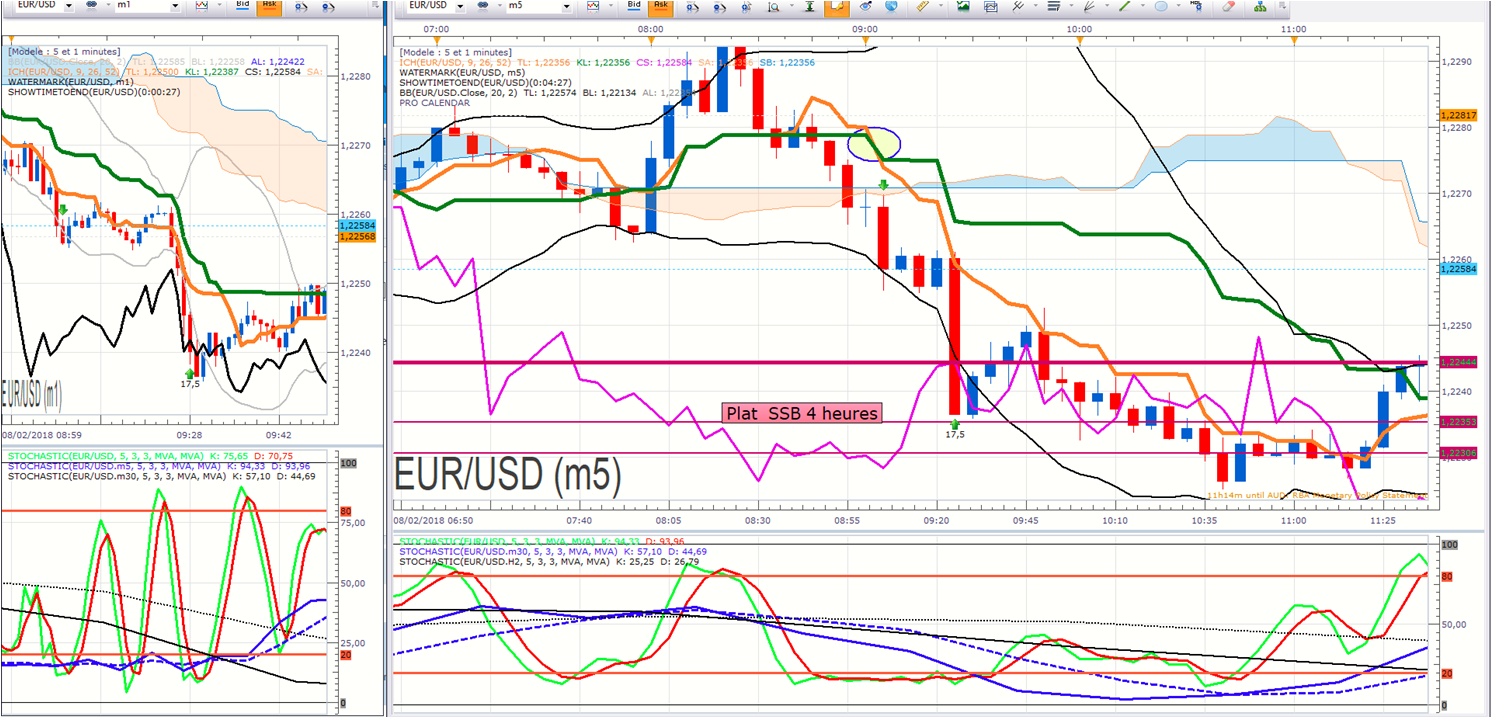Select the blue ellipse shape tool

pyautogui.click(x=1161, y=6)
